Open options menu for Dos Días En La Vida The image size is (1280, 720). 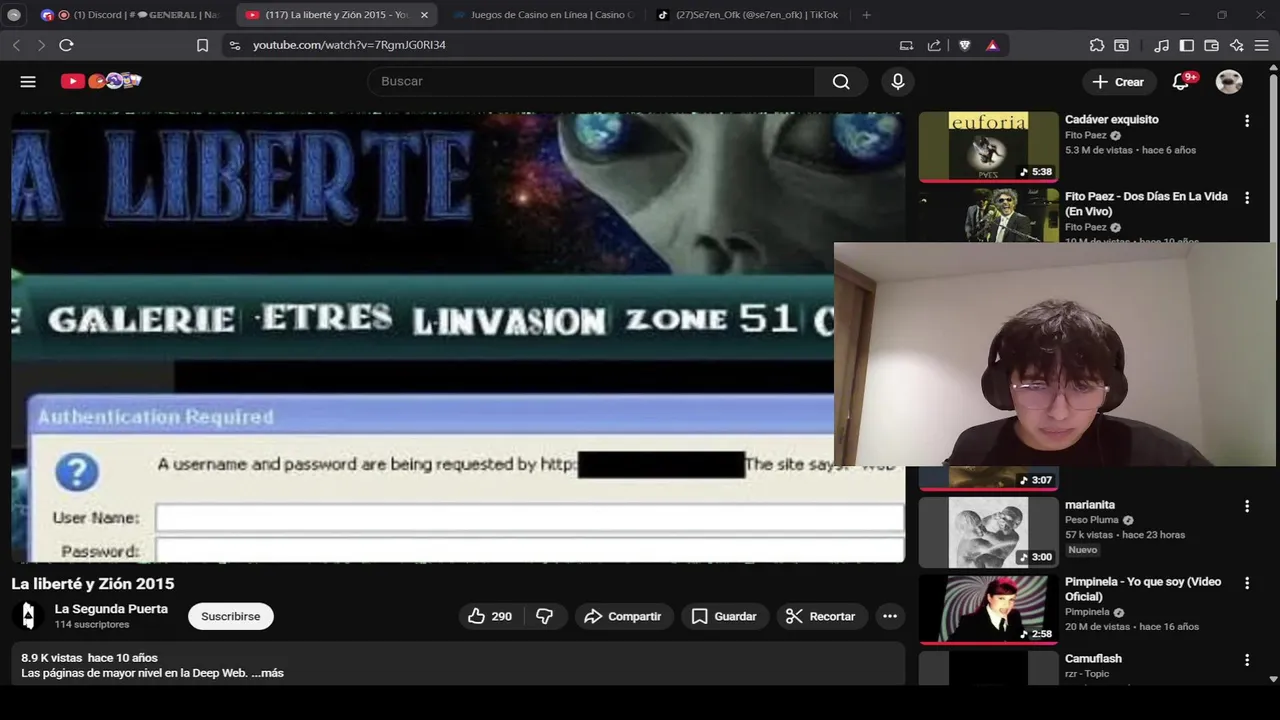click(x=1247, y=198)
